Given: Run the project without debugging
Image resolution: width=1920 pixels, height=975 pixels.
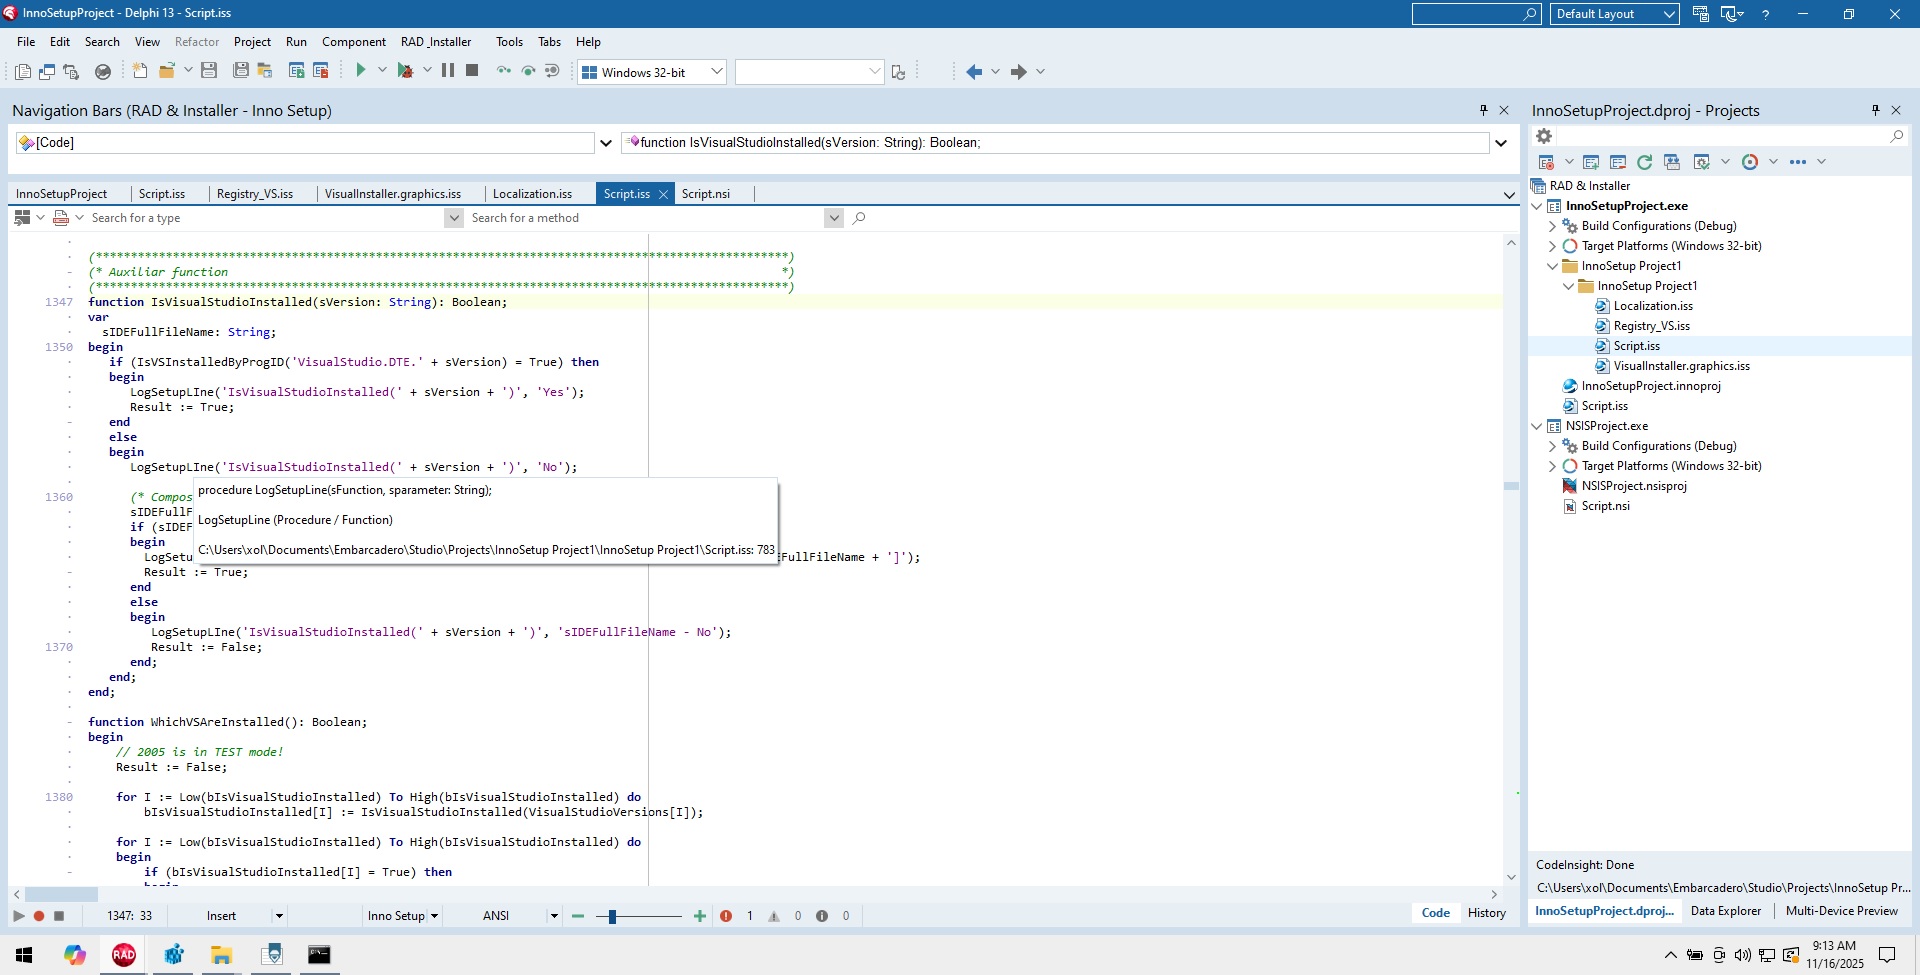Looking at the screenshot, I should (361, 70).
